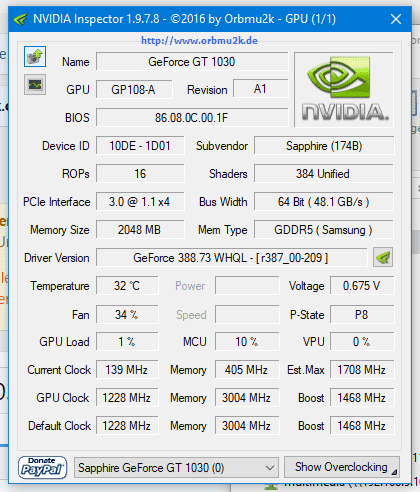Click the Device ID 10DE - 1D01 field
Image resolution: width=420 pixels, height=492 pixels.
point(140,146)
